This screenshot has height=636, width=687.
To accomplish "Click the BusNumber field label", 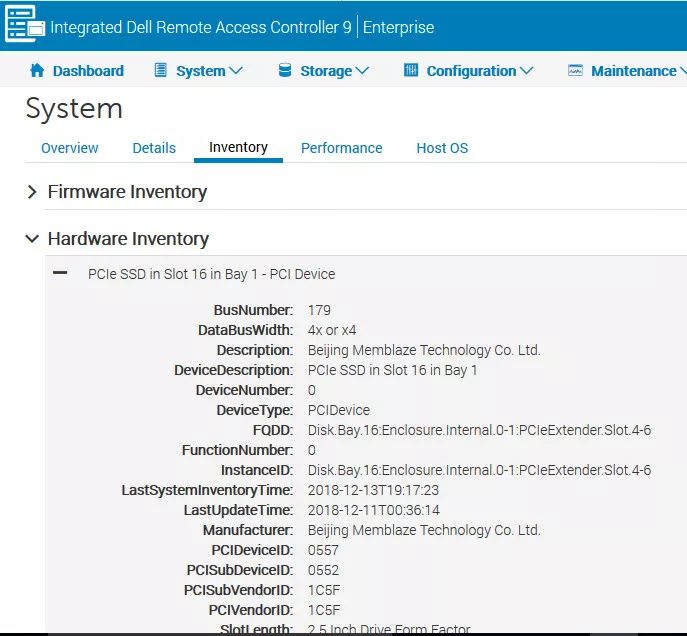I will pos(253,310).
